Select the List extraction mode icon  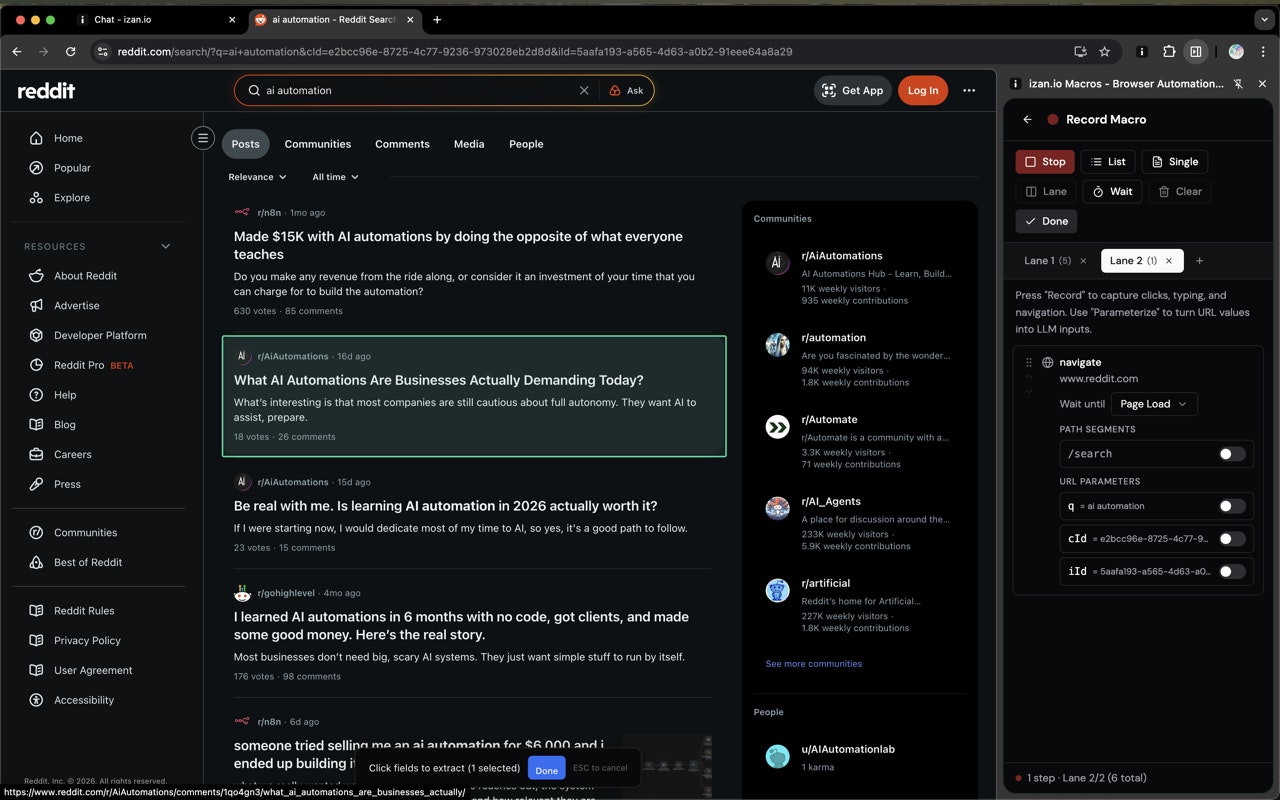click(x=1108, y=161)
